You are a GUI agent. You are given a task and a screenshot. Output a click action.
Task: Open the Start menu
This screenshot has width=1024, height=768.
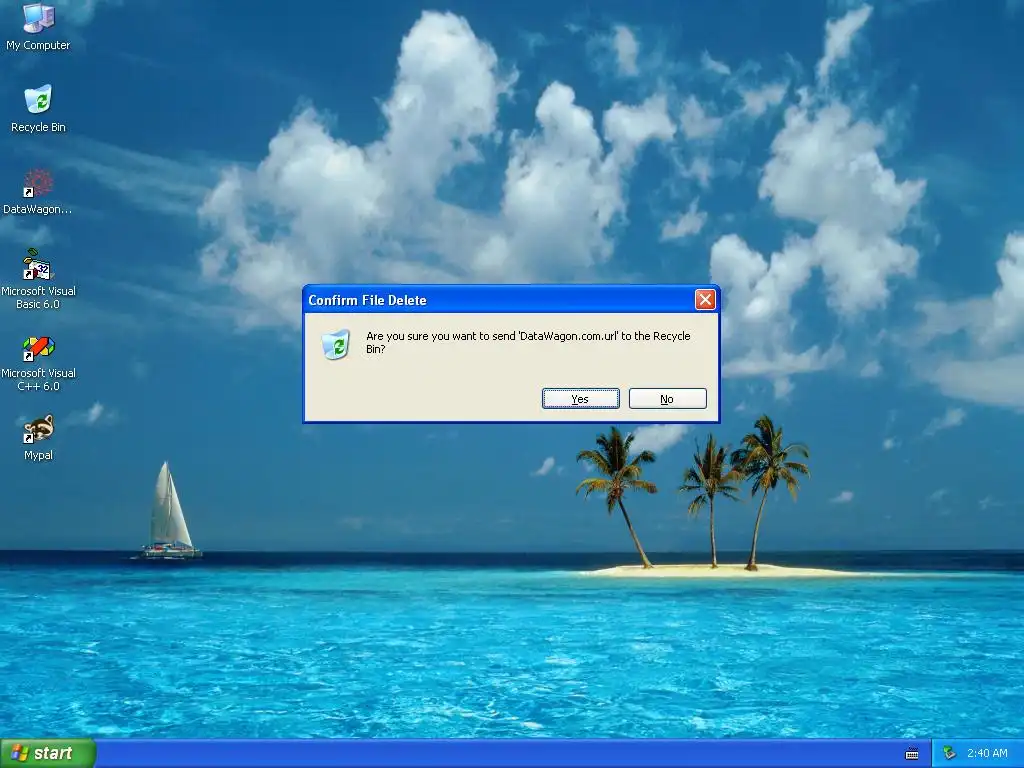[x=48, y=753]
